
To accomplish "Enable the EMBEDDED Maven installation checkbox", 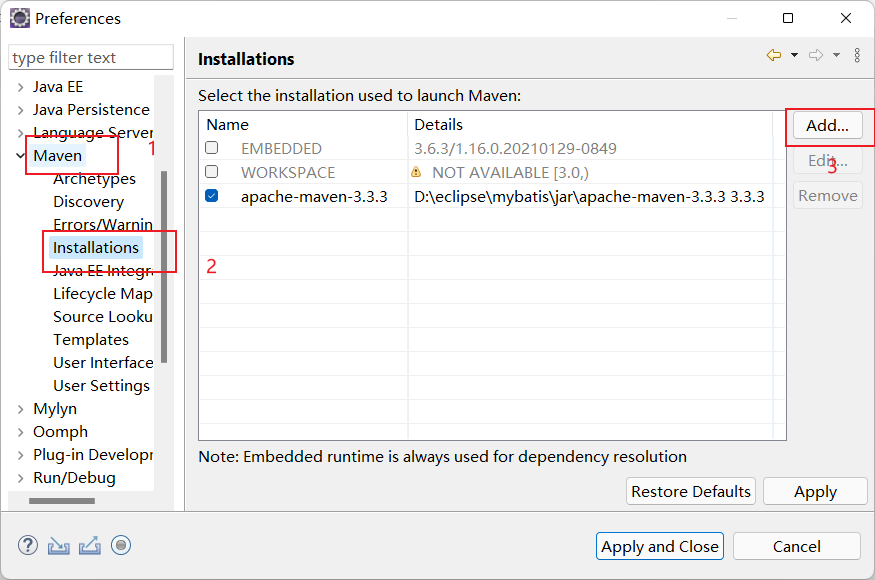I will point(212,148).
